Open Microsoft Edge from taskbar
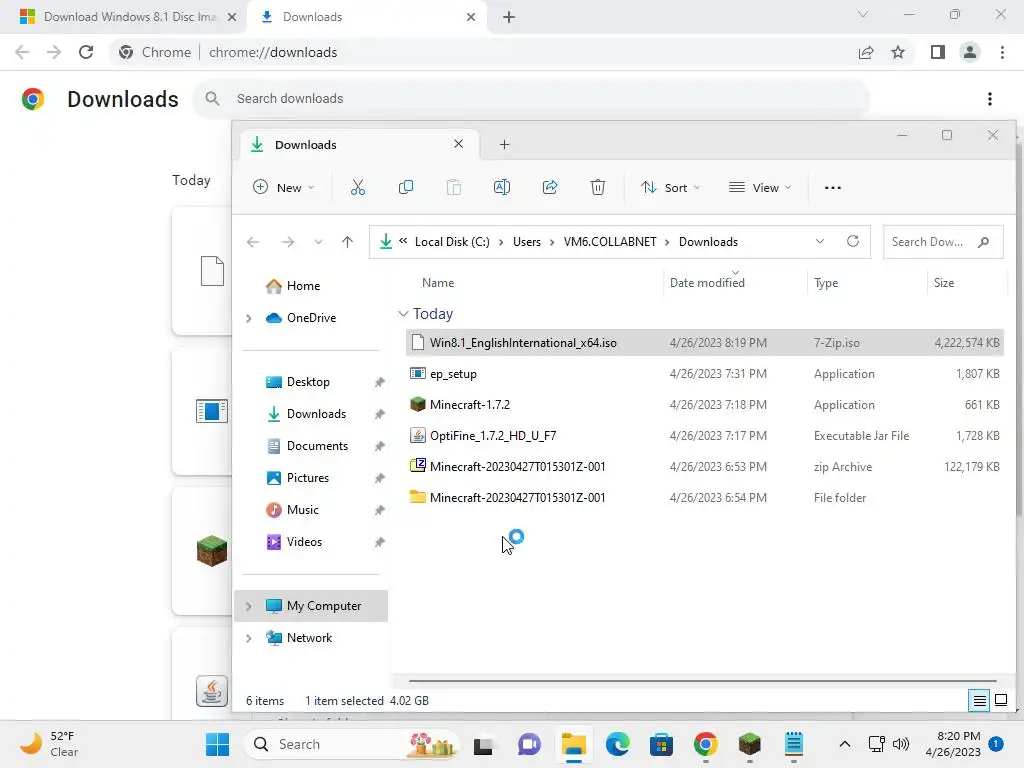1024x768 pixels. coord(617,744)
